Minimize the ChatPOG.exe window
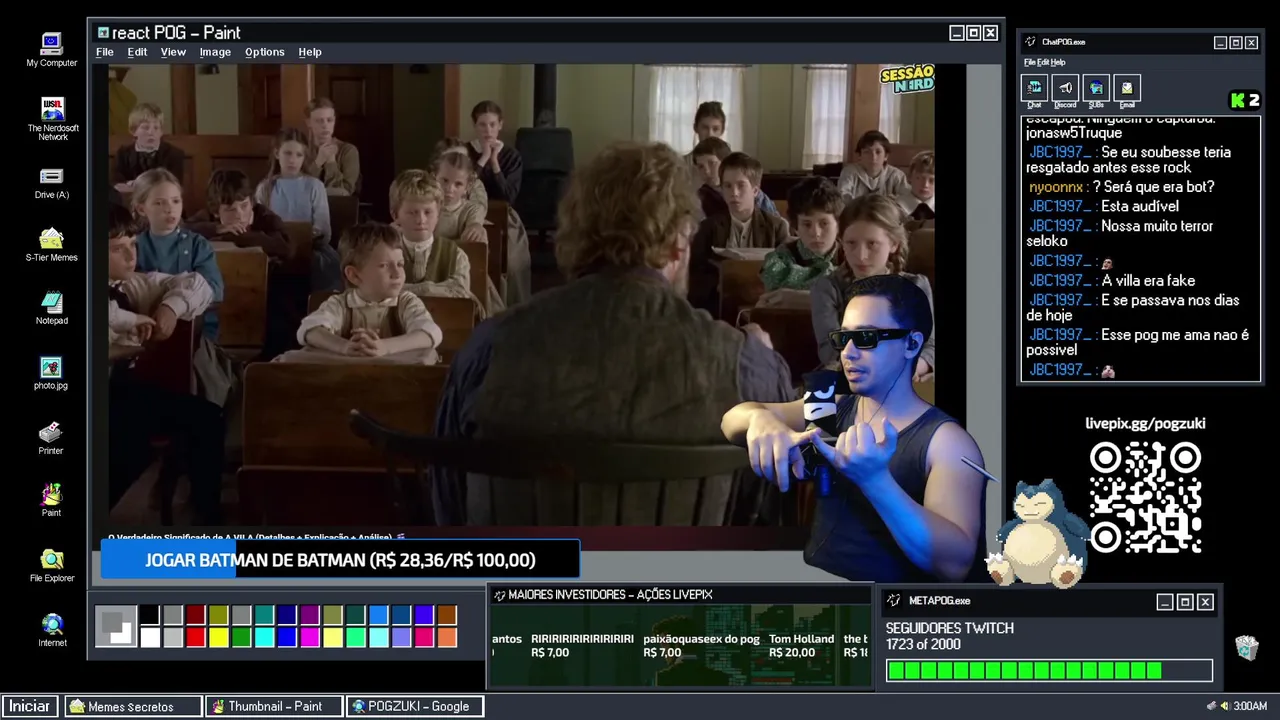Viewport: 1280px width, 720px height. point(1220,43)
